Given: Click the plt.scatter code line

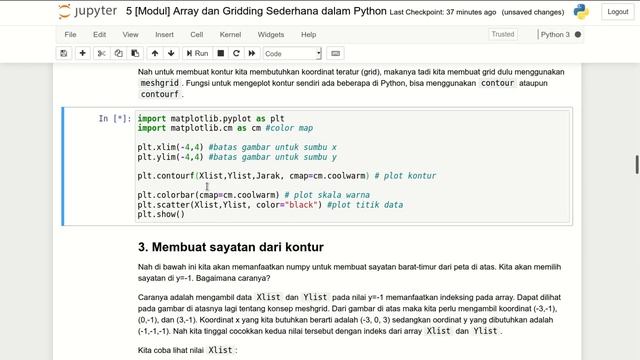Looking at the screenshot, I should tap(270, 205).
